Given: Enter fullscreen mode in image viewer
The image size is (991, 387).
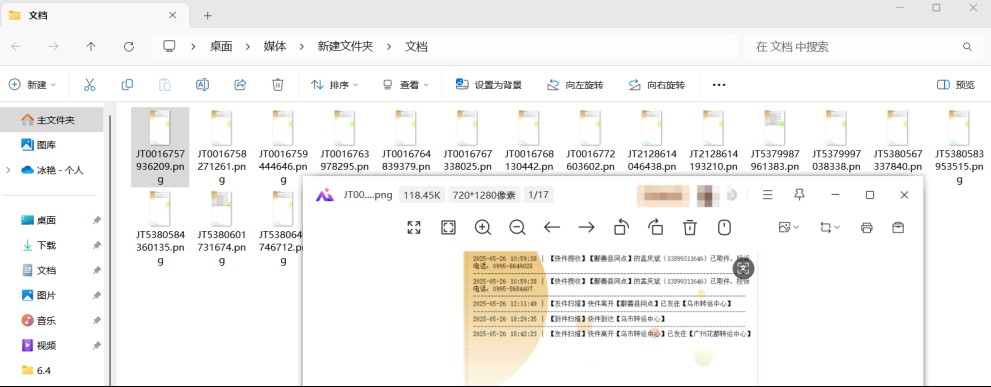Looking at the screenshot, I should pos(414,228).
